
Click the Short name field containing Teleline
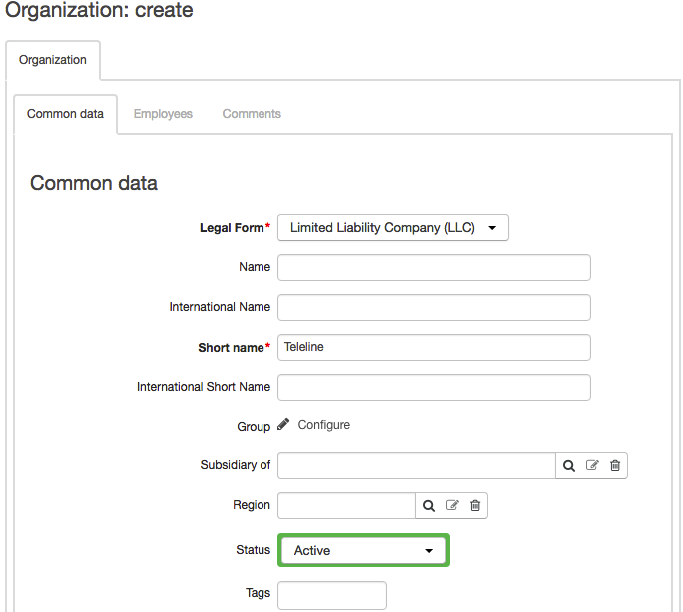pyautogui.click(x=434, y=347)
